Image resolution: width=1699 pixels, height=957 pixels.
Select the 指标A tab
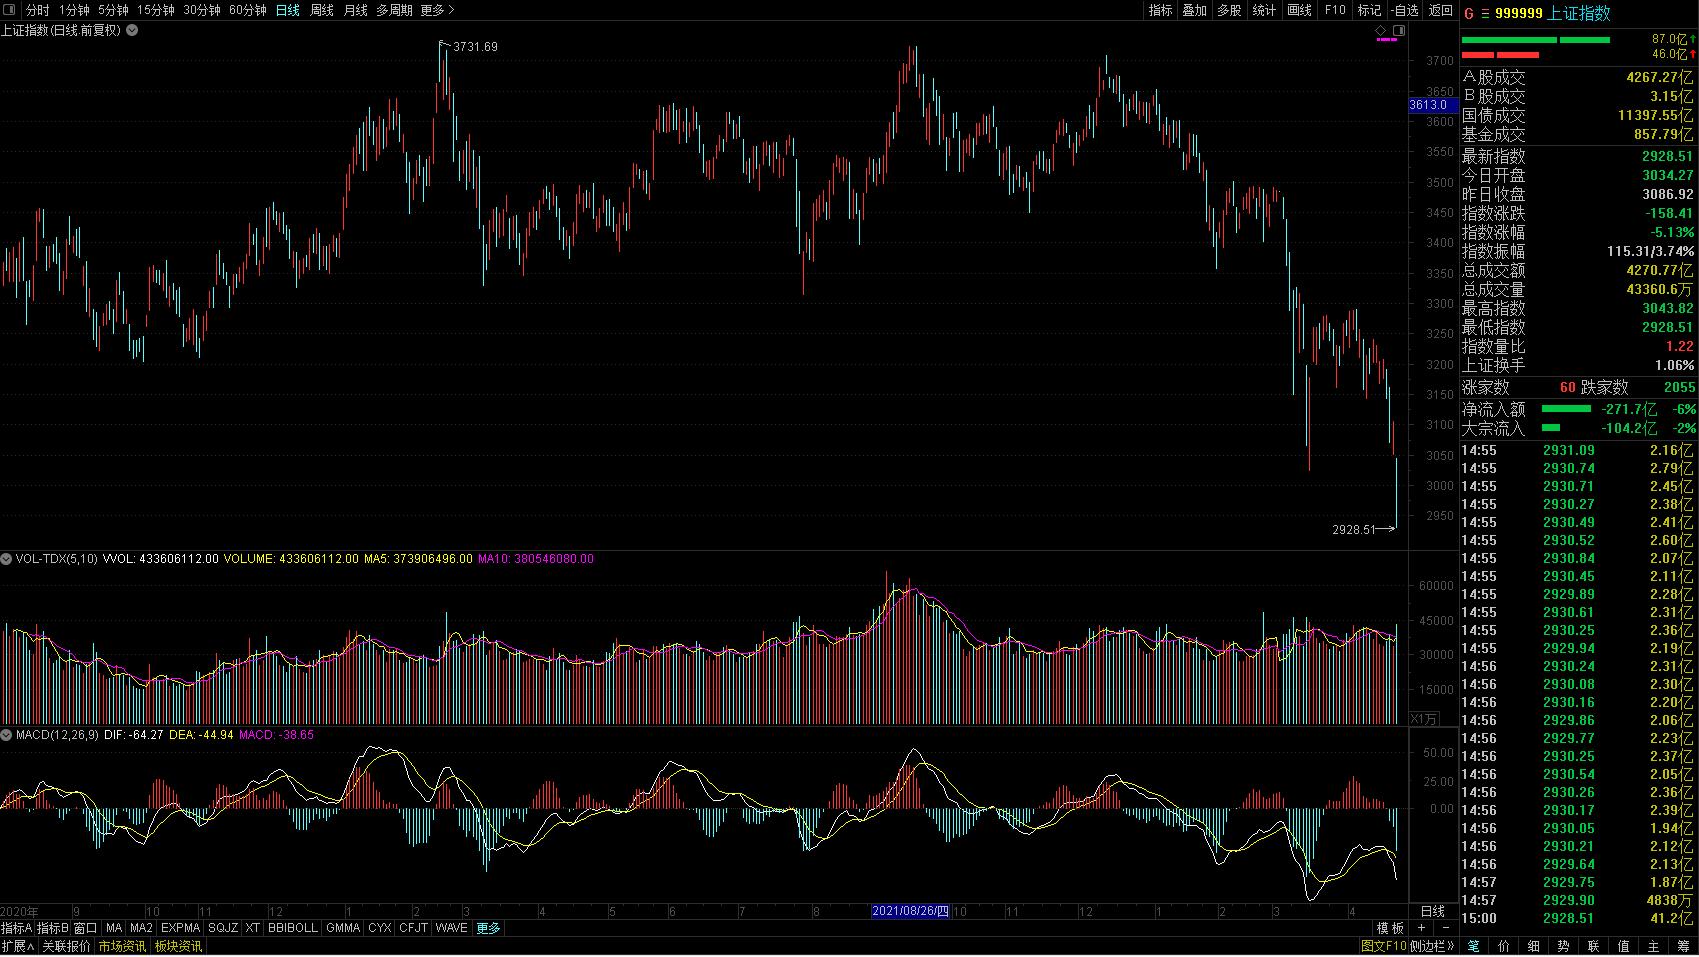click(x=17, y=928)
